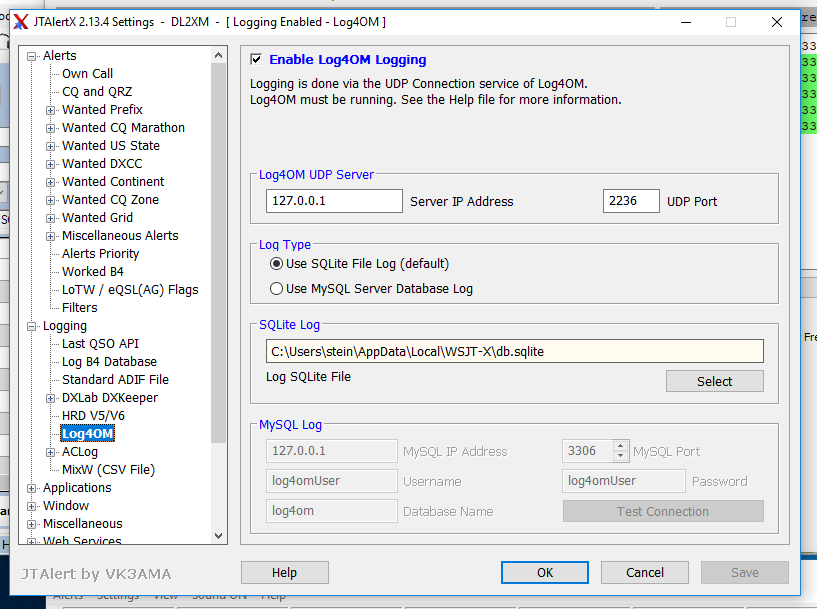Image resolution: width=817 pixels, height=609 pixels.
Task: Expand the Wanted CQ Marathon node
Action: 51,128
